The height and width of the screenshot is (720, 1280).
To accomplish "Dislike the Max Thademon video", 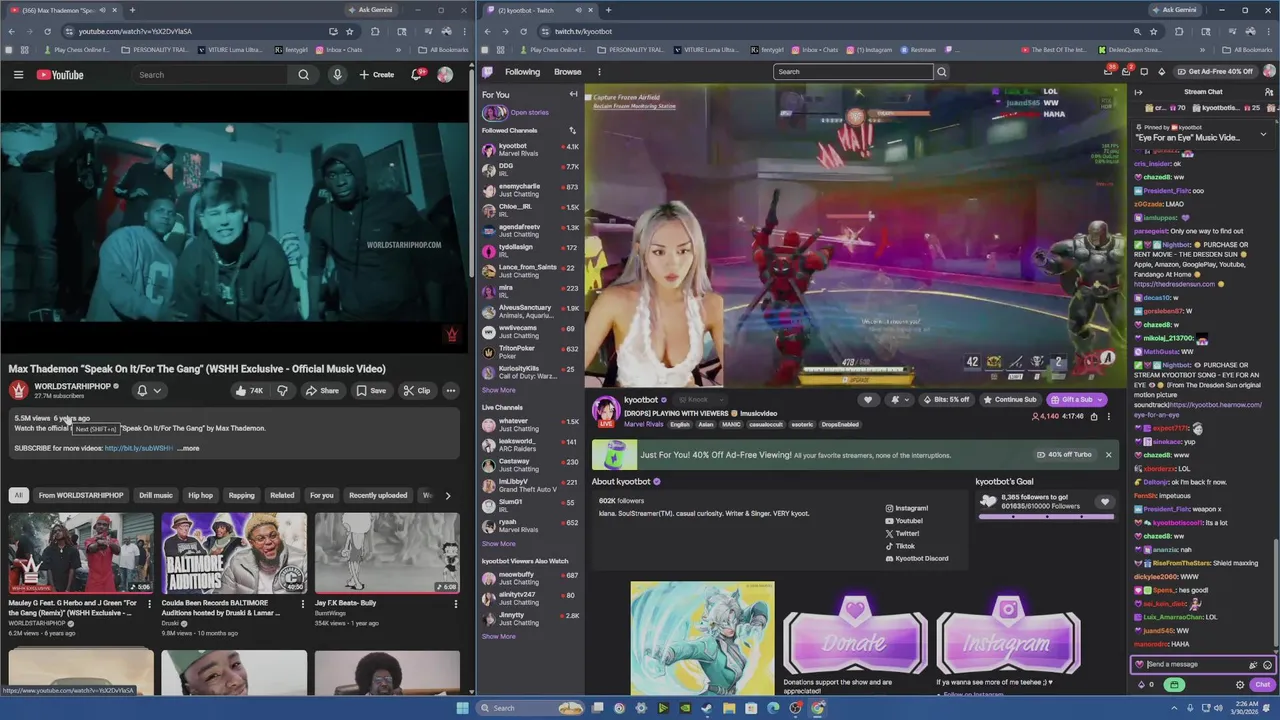I will click(282, 391).
